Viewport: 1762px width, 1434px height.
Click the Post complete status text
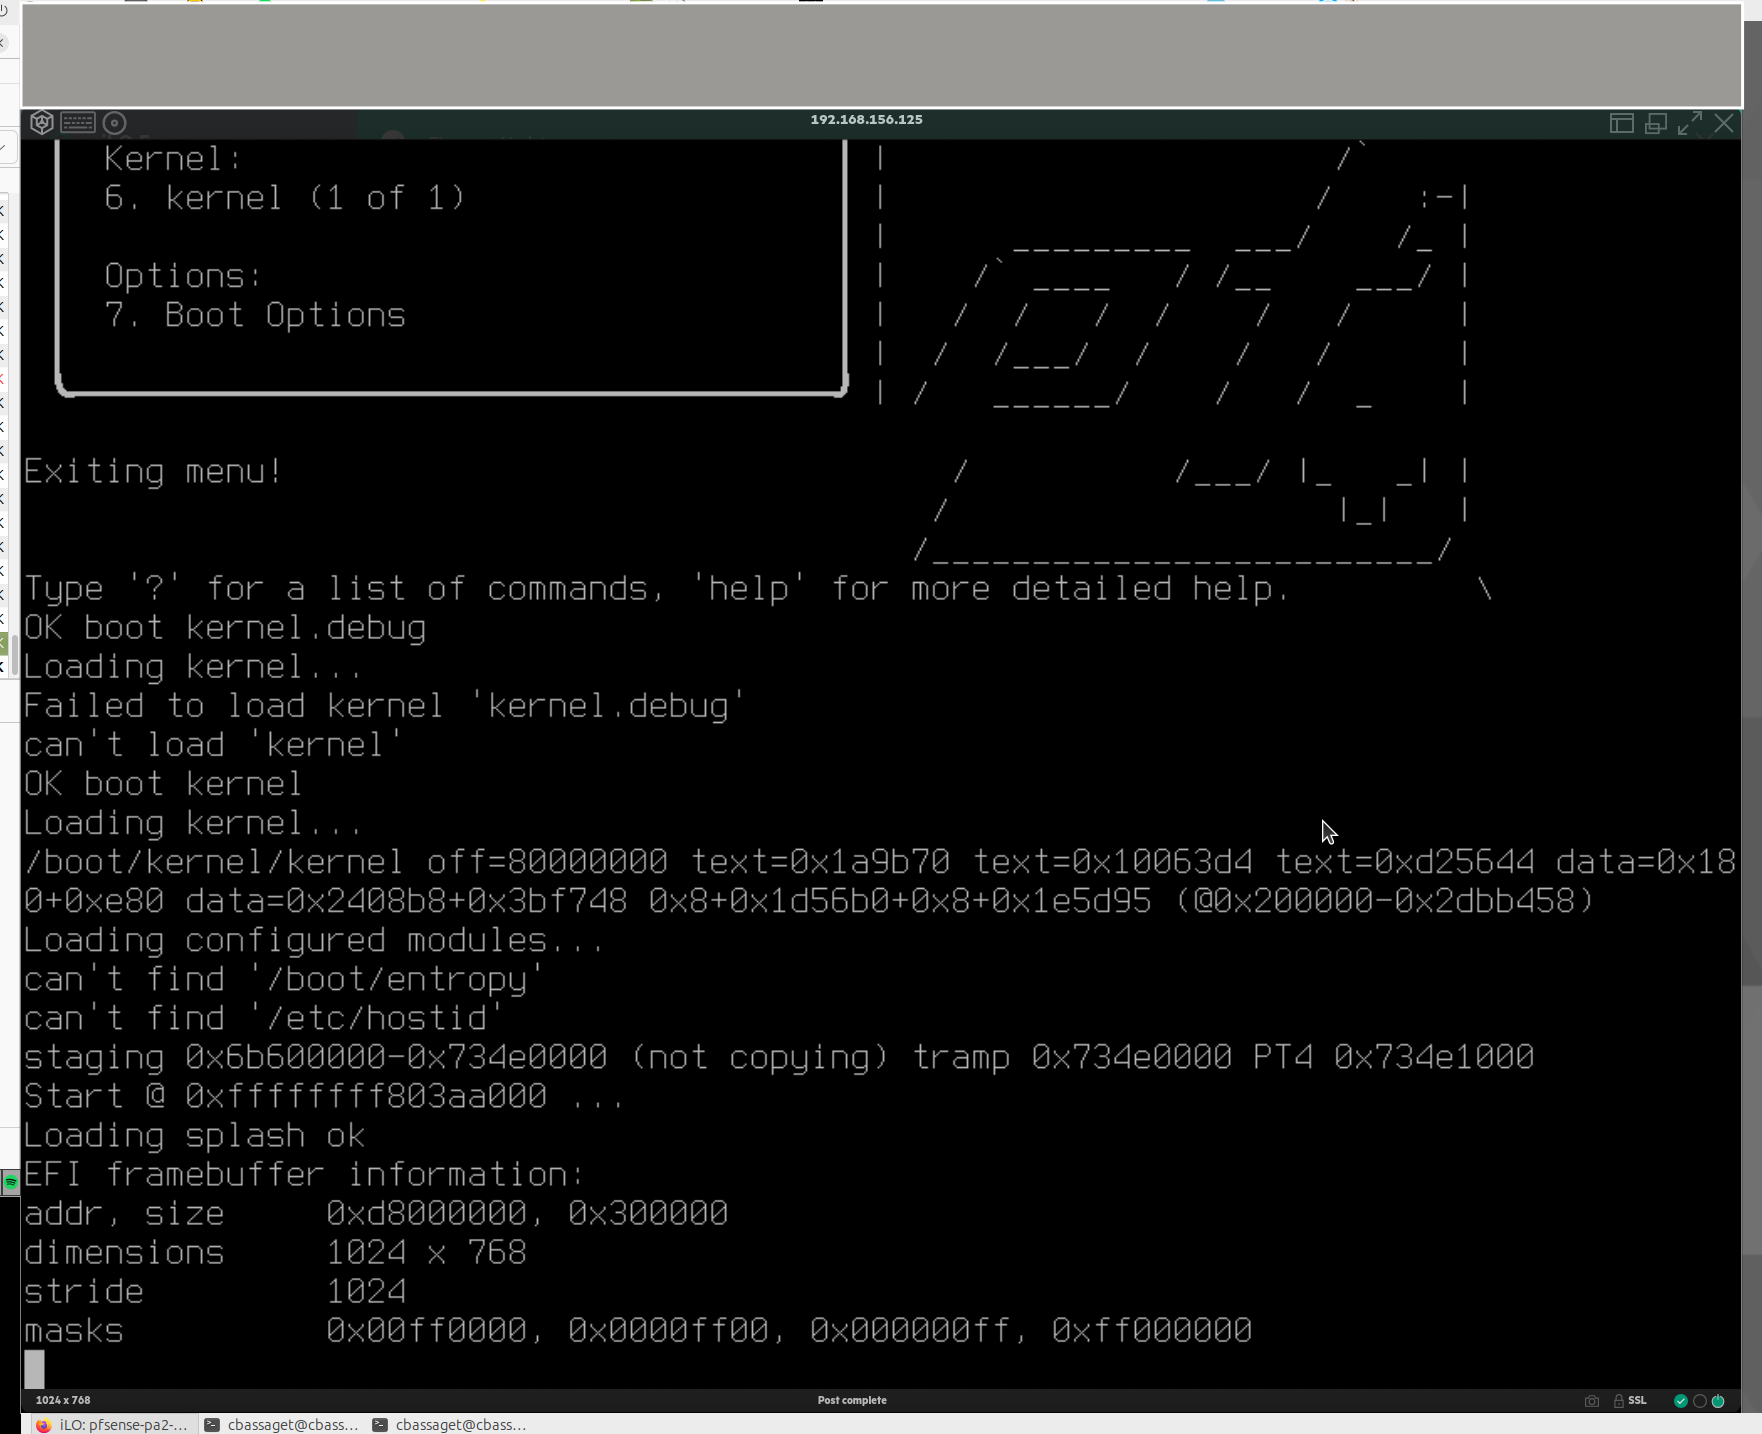[852, 1400]
